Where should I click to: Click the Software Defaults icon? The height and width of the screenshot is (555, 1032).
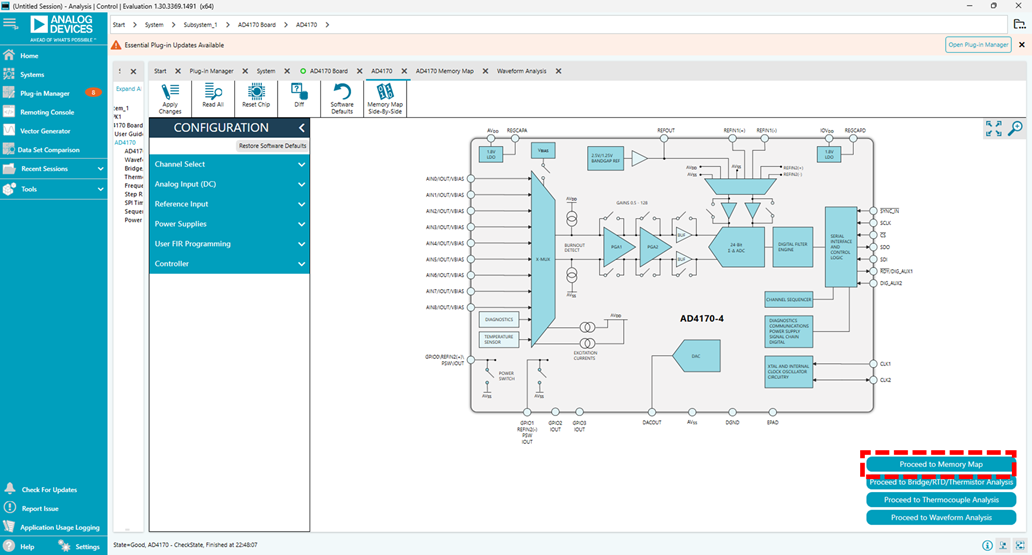point(342,97)
